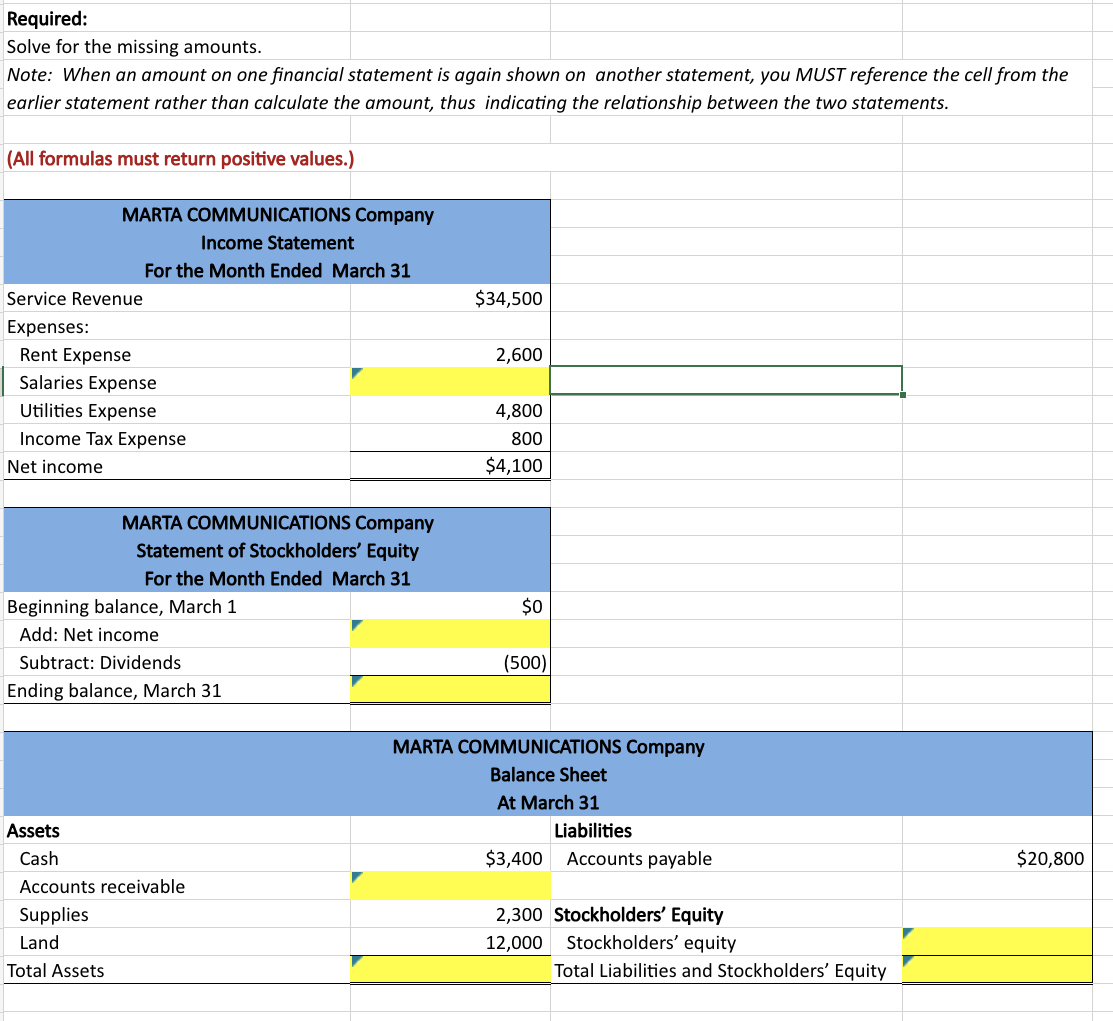The image size is (1113, 1021).
Task: Select the yellow Stockholders' equity amount cell
Action: pos(995,942)
